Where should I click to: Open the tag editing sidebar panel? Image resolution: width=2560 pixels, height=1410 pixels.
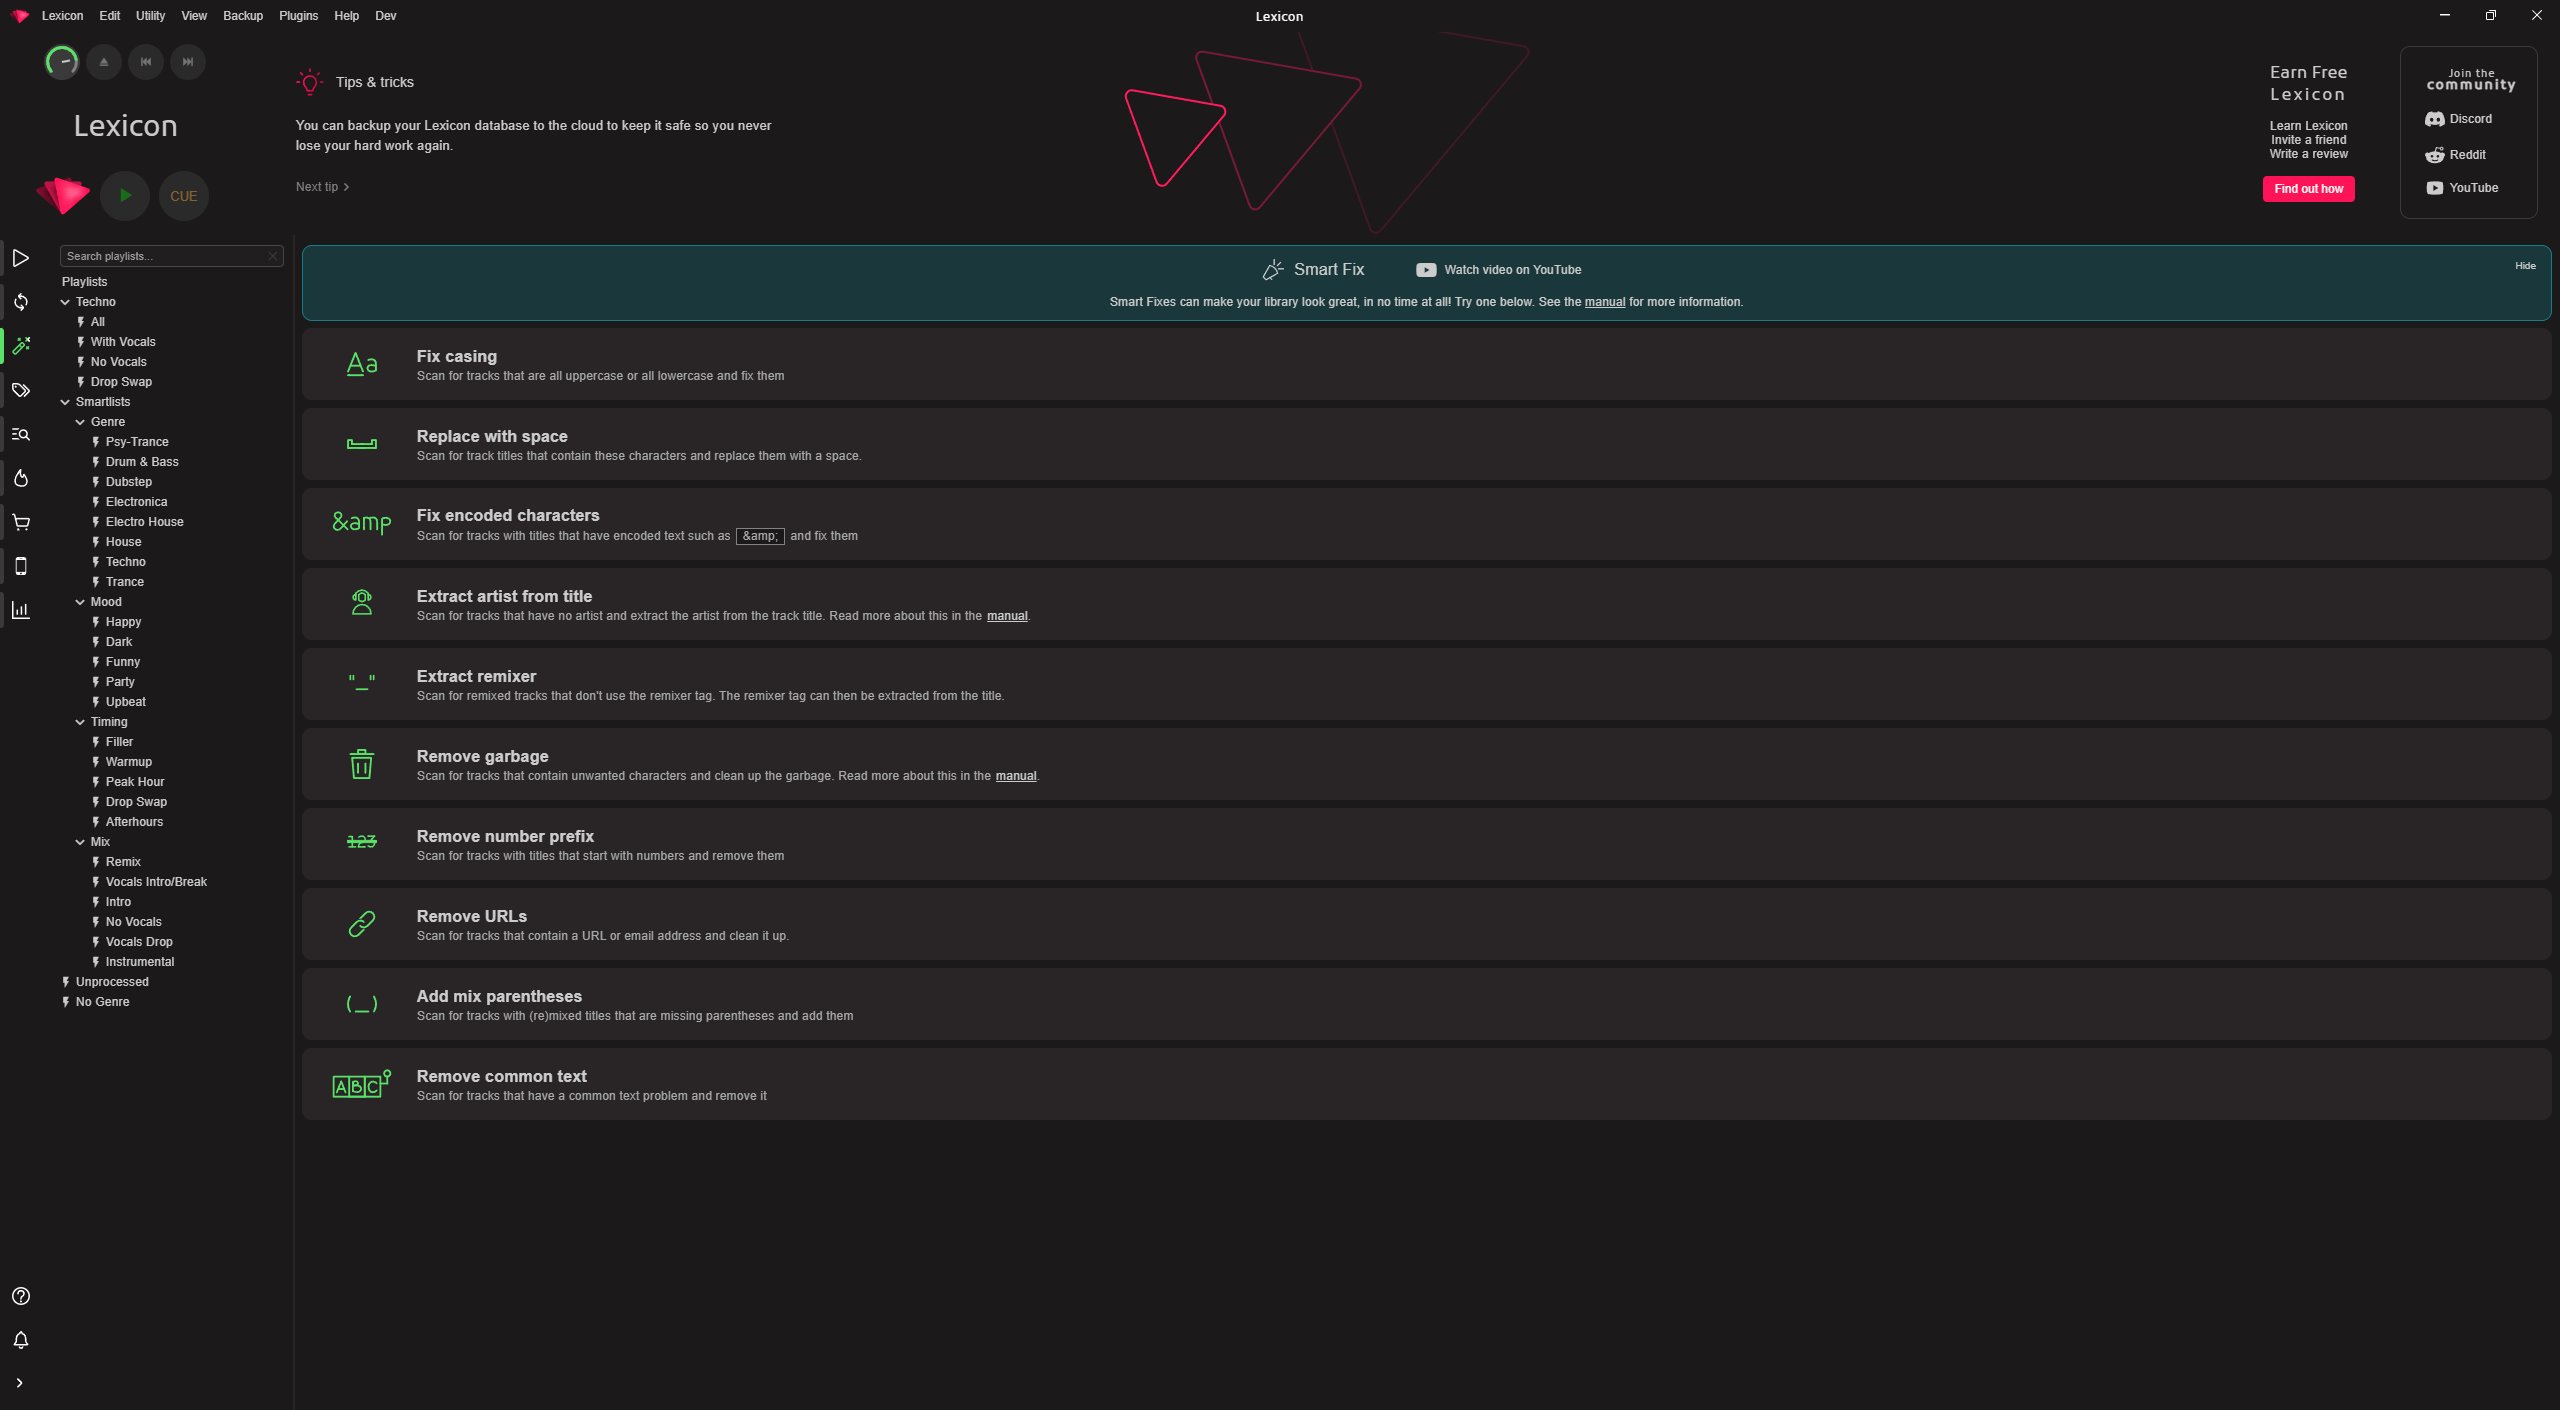[x=21, y=390]
